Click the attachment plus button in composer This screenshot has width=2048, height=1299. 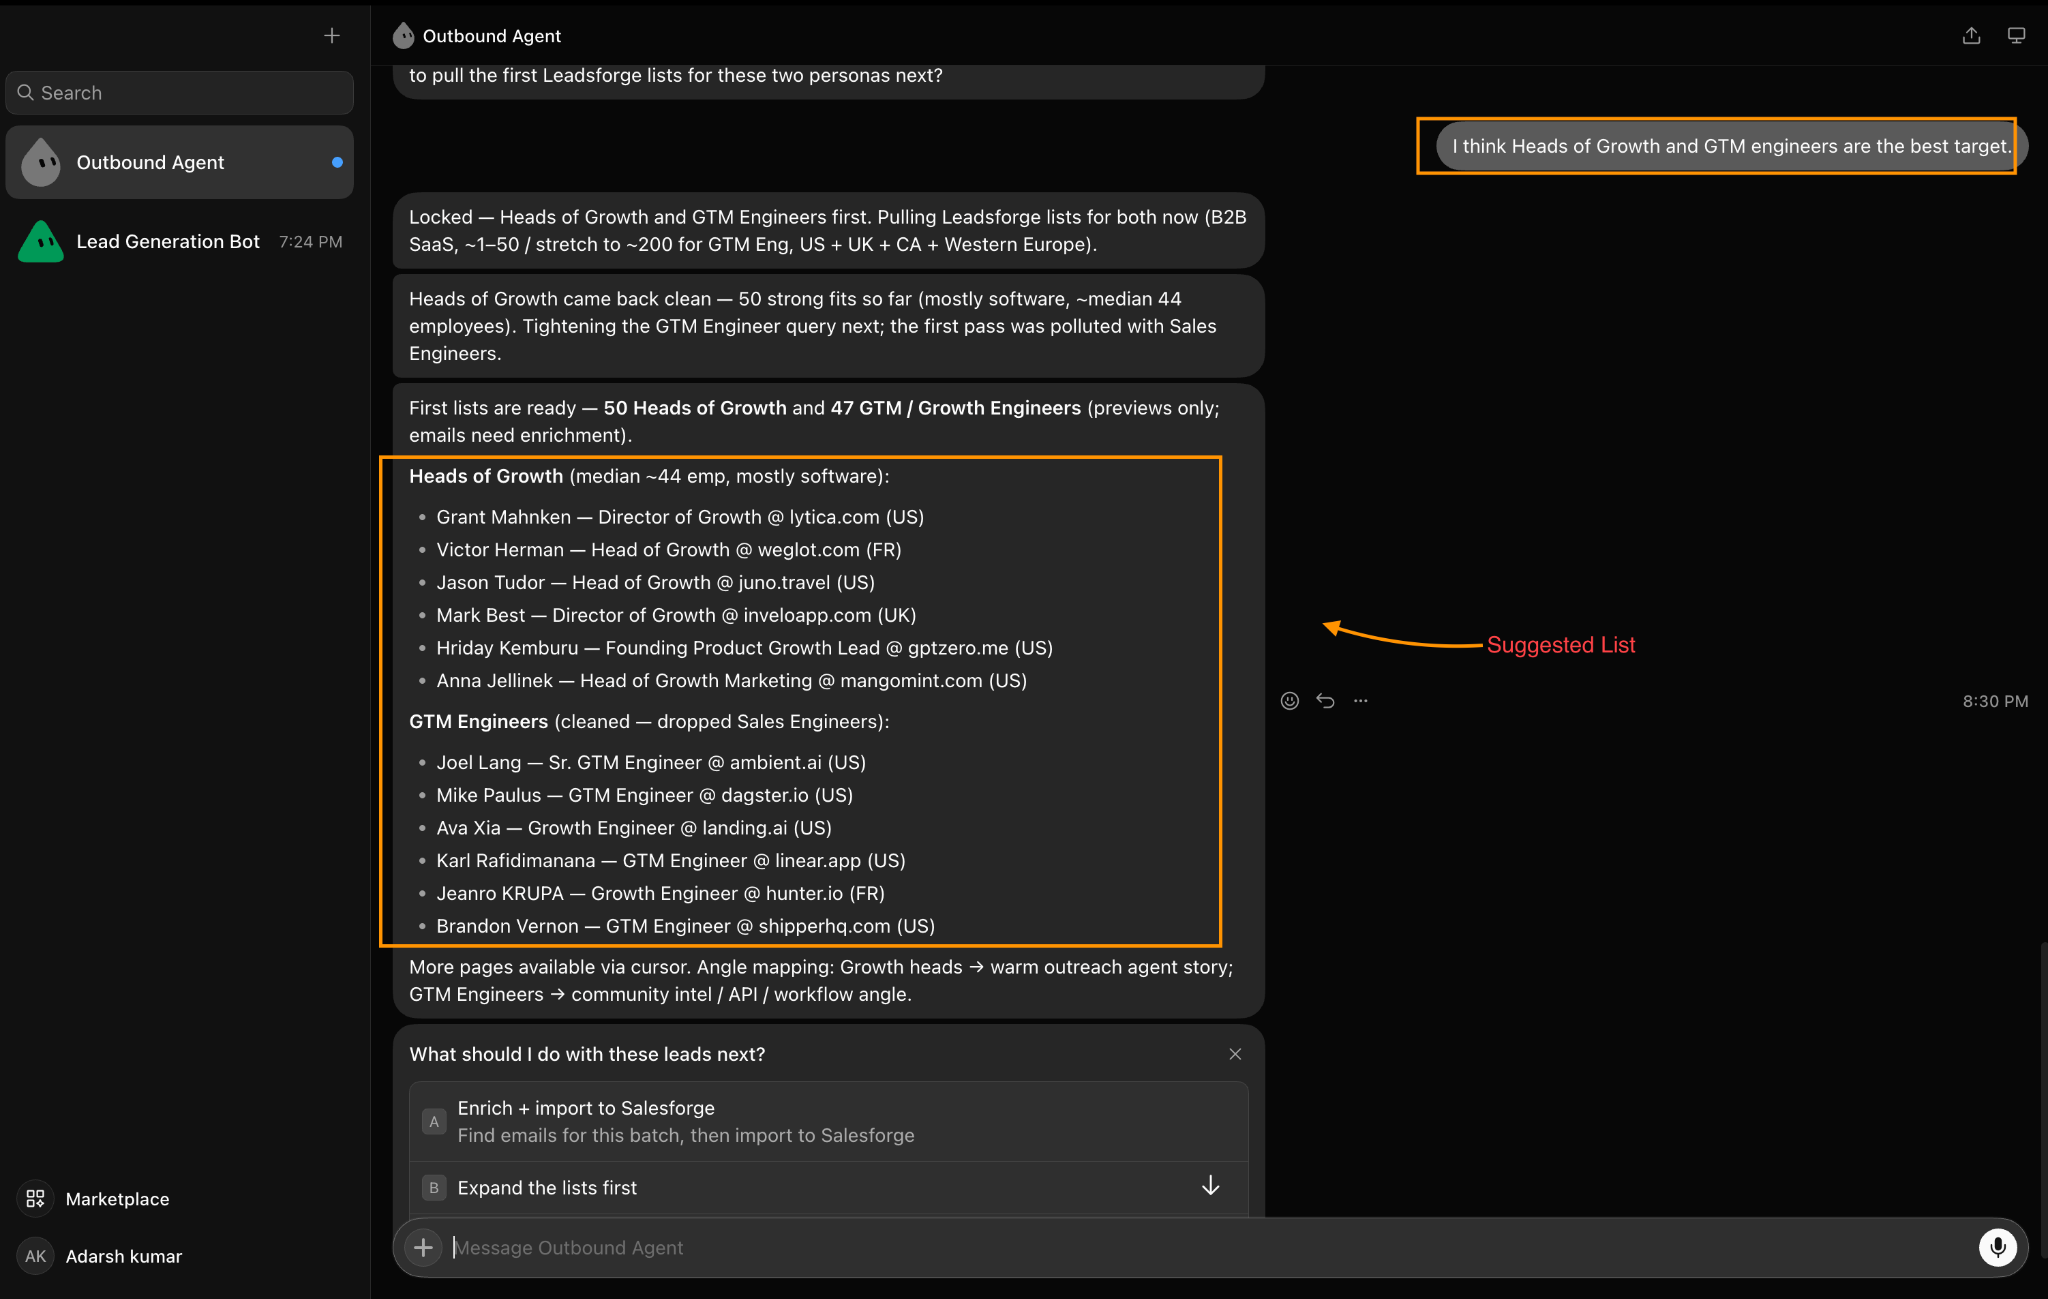click(x=423, y=1247)
